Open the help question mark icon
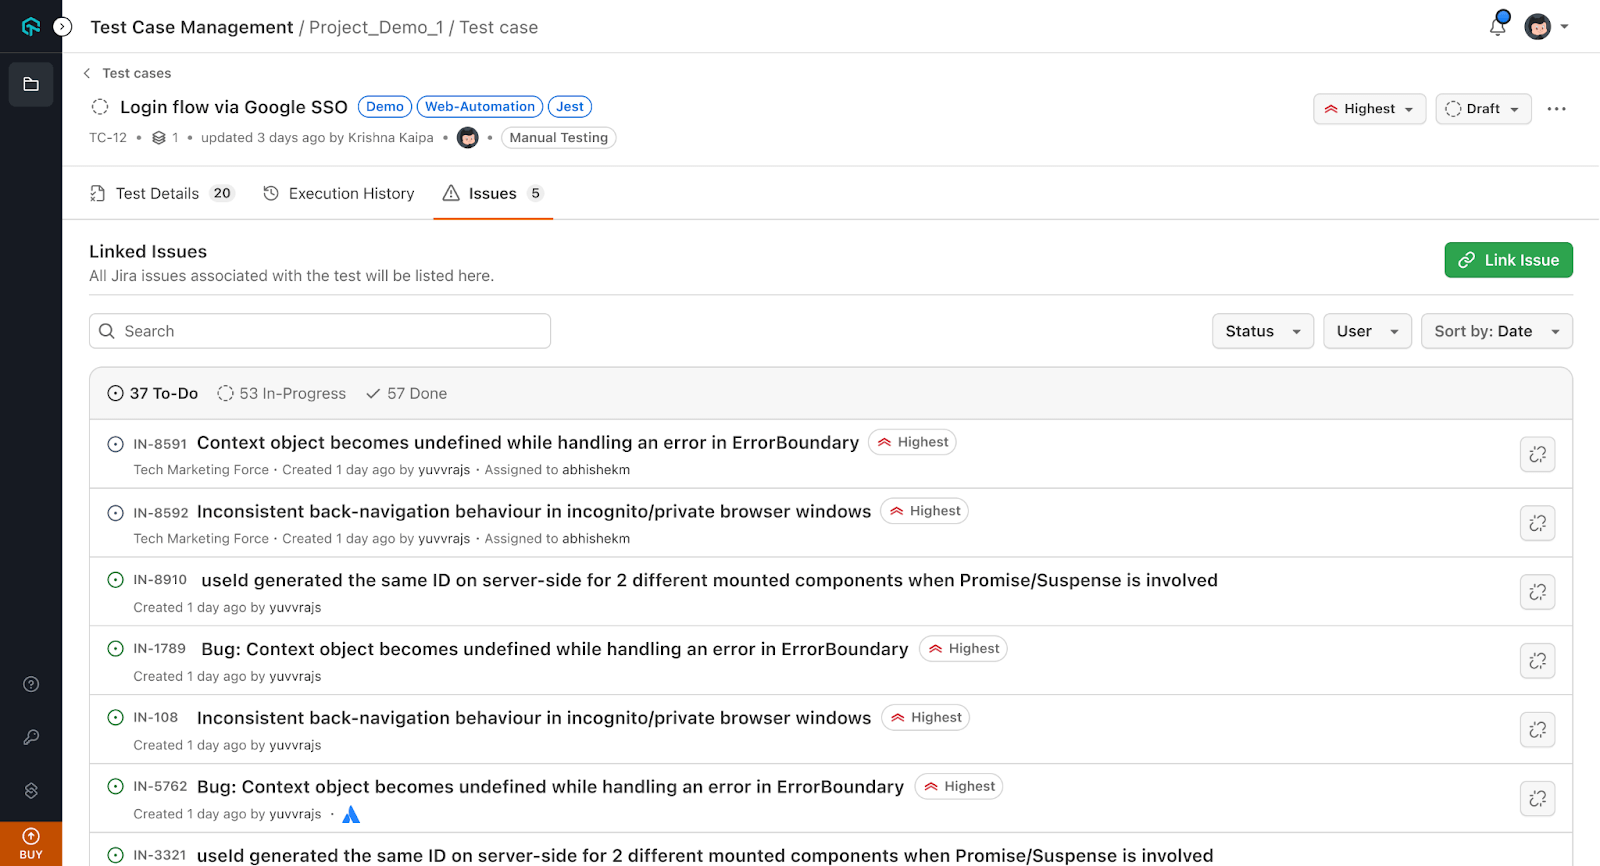This screenshot has height=866, width=1600. [x=31, y=684]
